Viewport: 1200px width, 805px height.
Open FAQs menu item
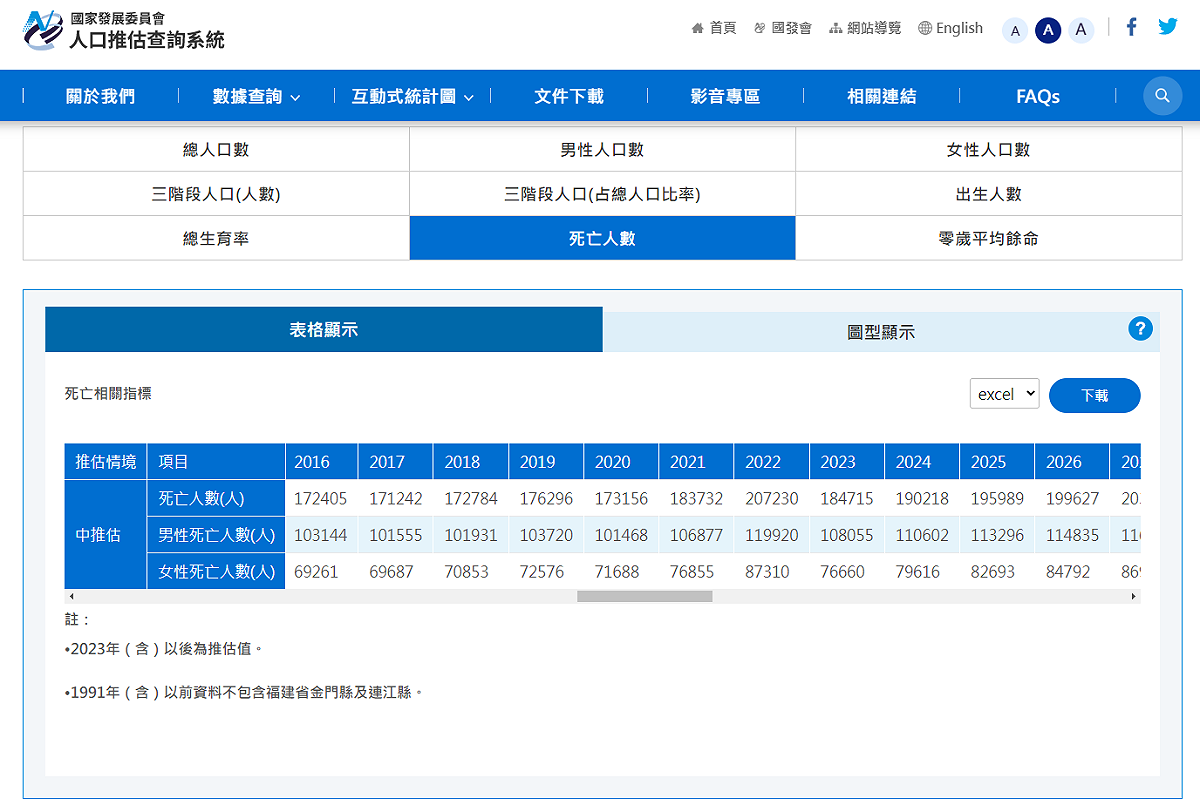pyautogui.click(x=1038, y=96)
